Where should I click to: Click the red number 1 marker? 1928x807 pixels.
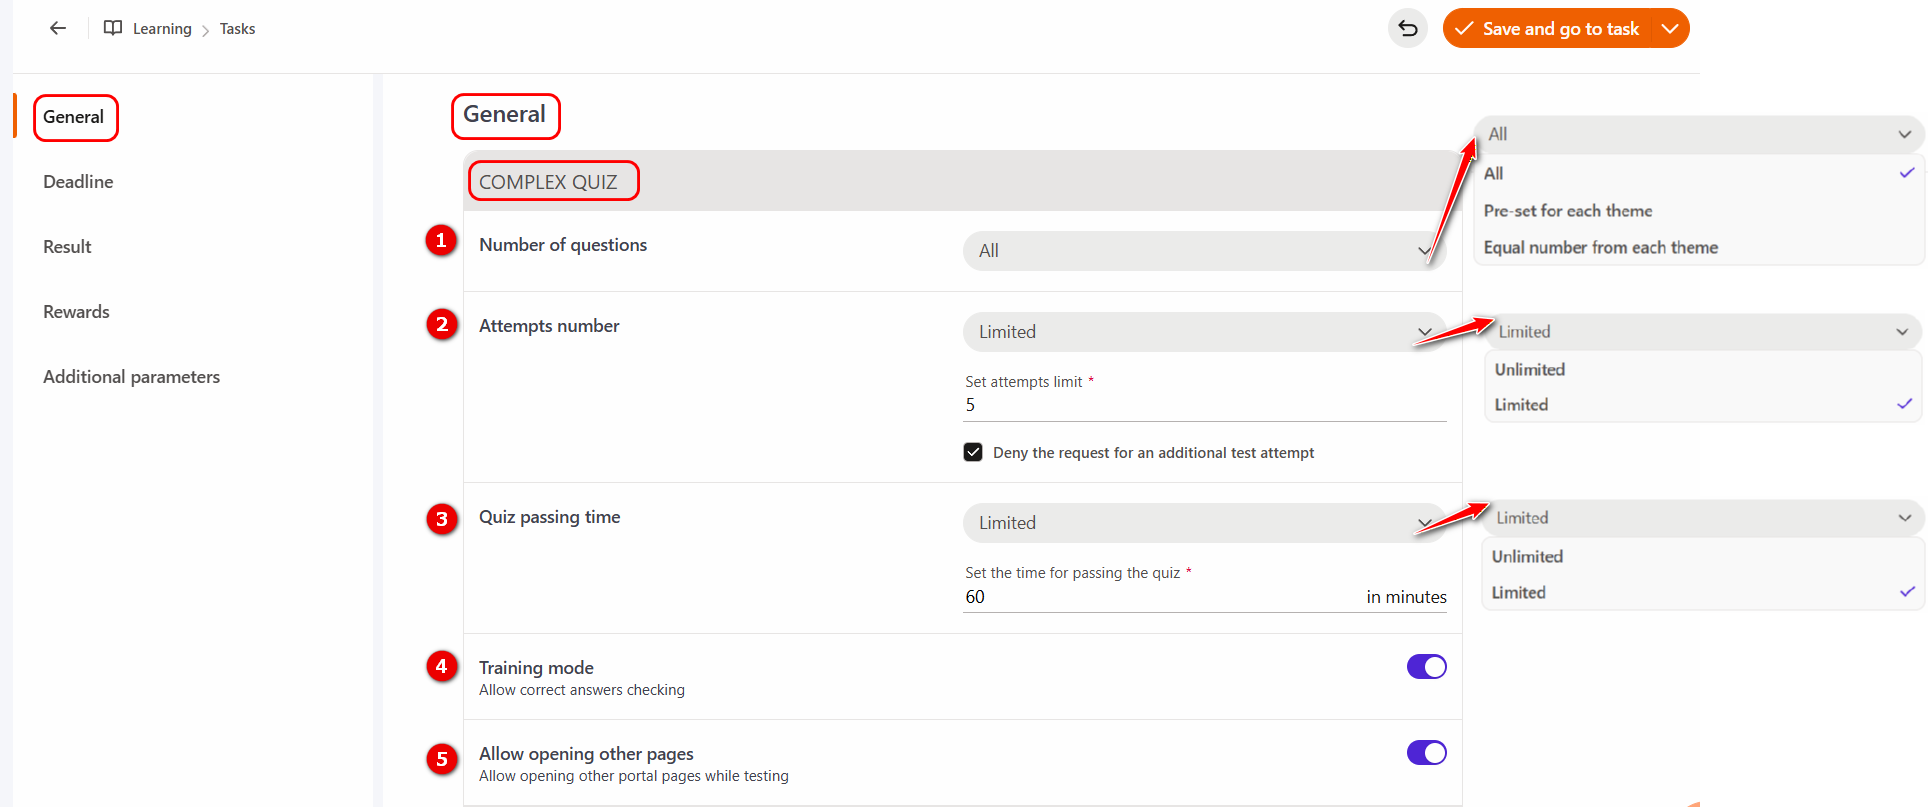(441, 241)
